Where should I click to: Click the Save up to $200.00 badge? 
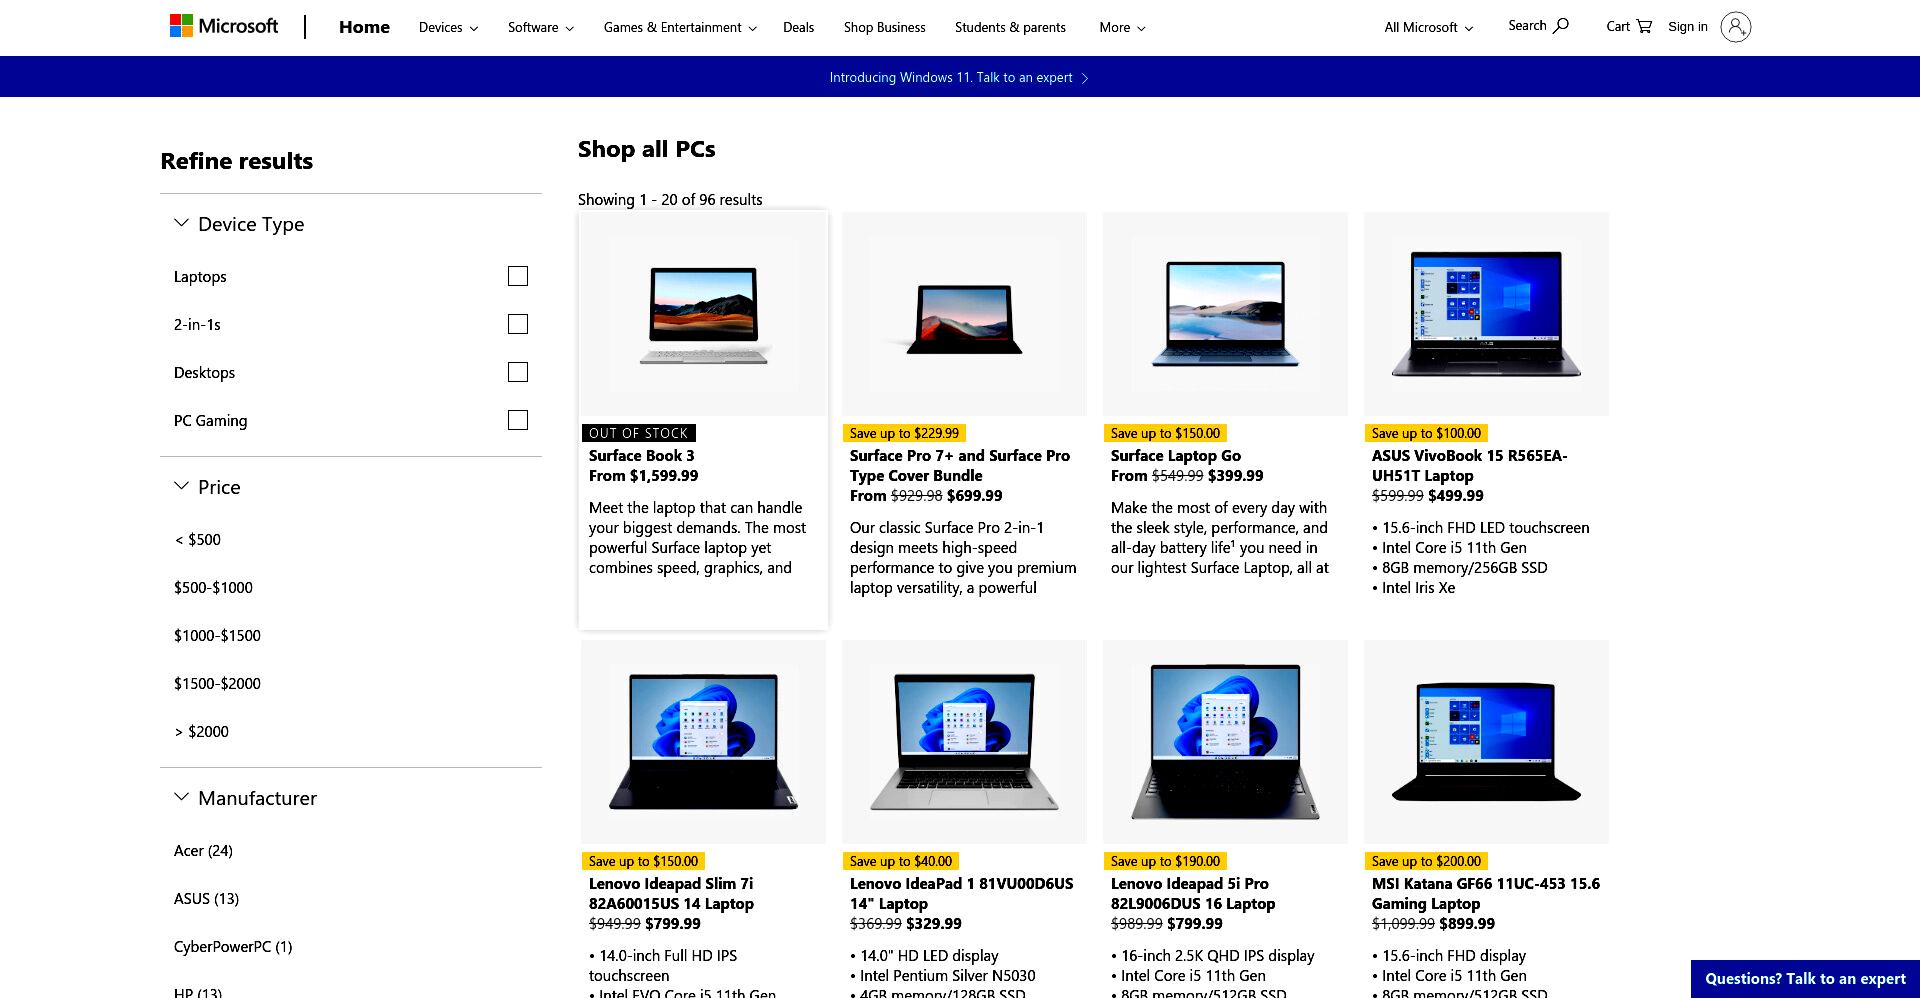[1426, 861]
